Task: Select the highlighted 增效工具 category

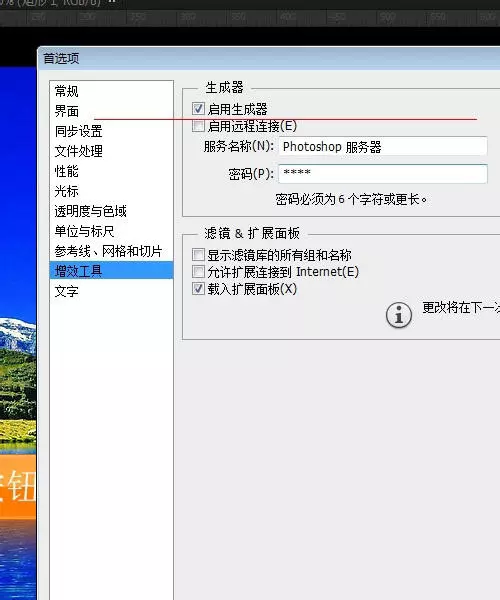Action: 111,271
